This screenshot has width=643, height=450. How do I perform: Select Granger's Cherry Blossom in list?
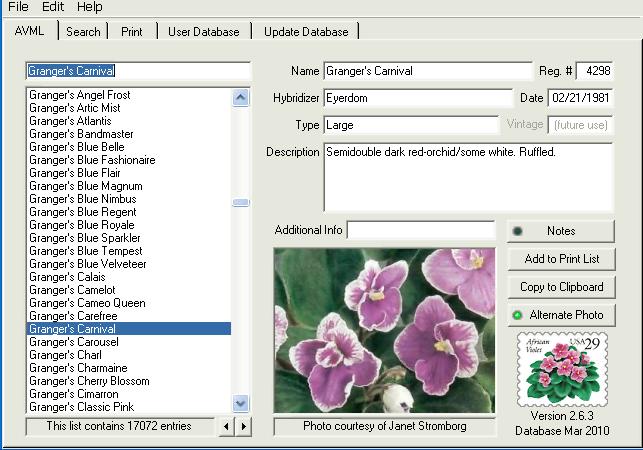(x=129, y=381)
